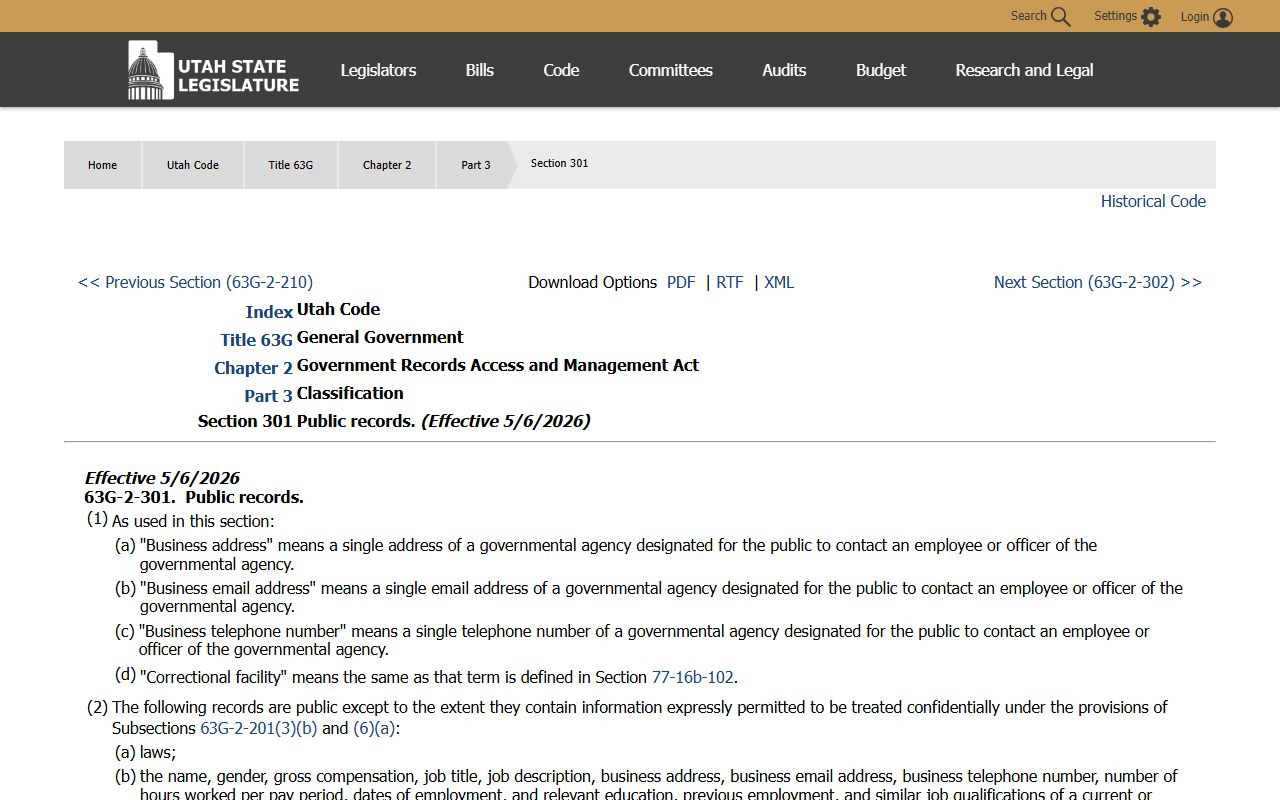
Task: Select Title 63G breadcrumb
Action: (291, 165)
